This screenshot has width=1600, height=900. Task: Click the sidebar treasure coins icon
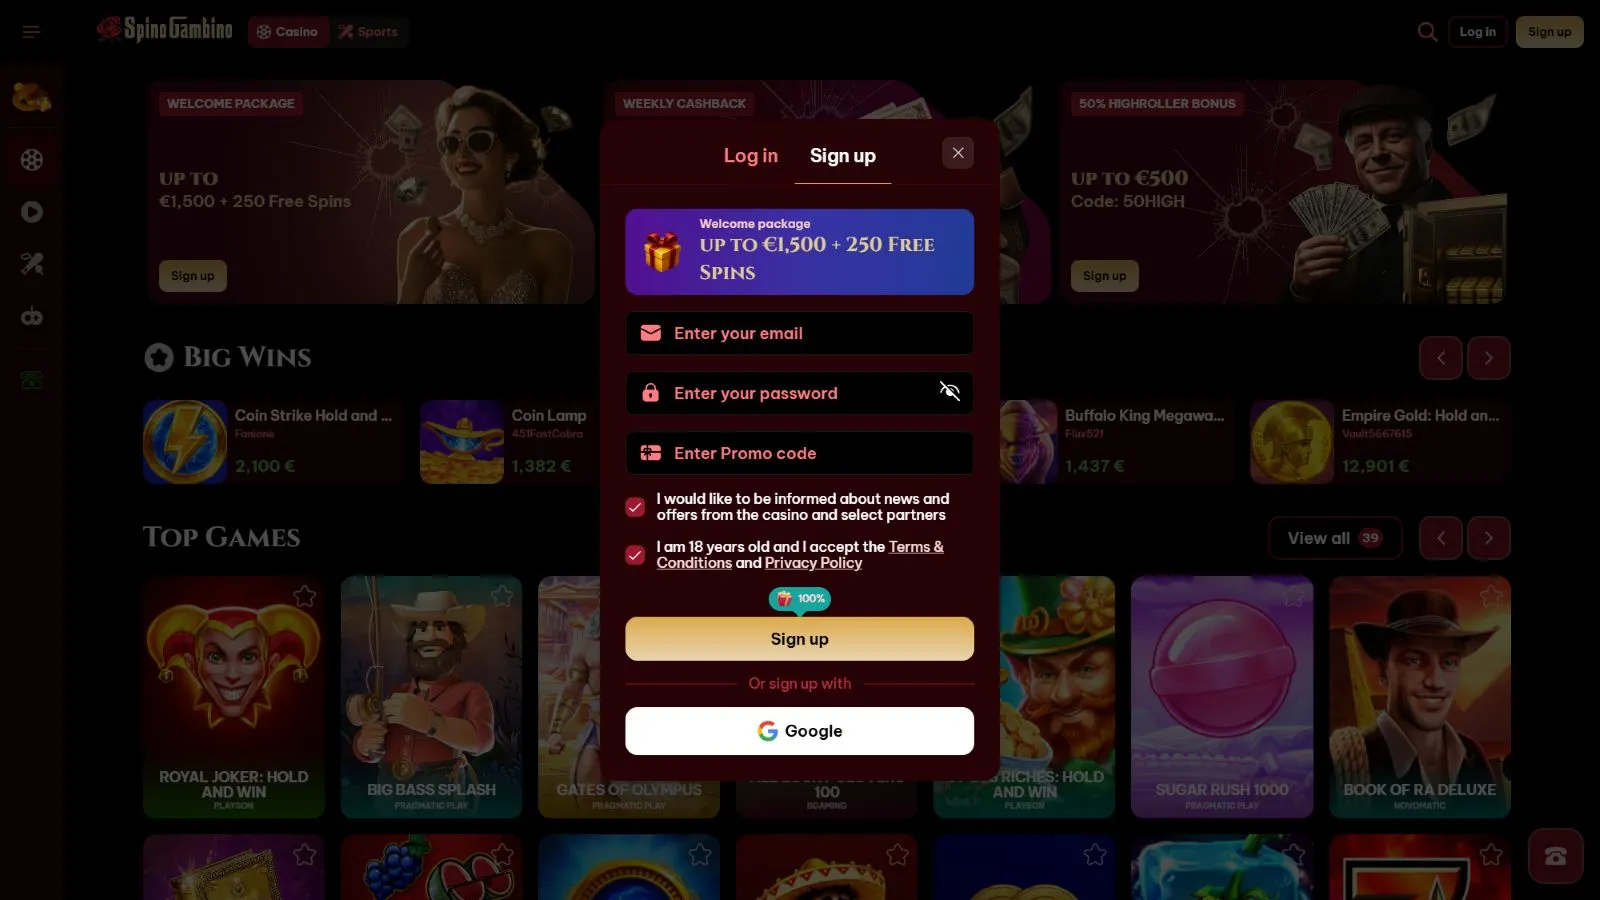coord(31,97)
